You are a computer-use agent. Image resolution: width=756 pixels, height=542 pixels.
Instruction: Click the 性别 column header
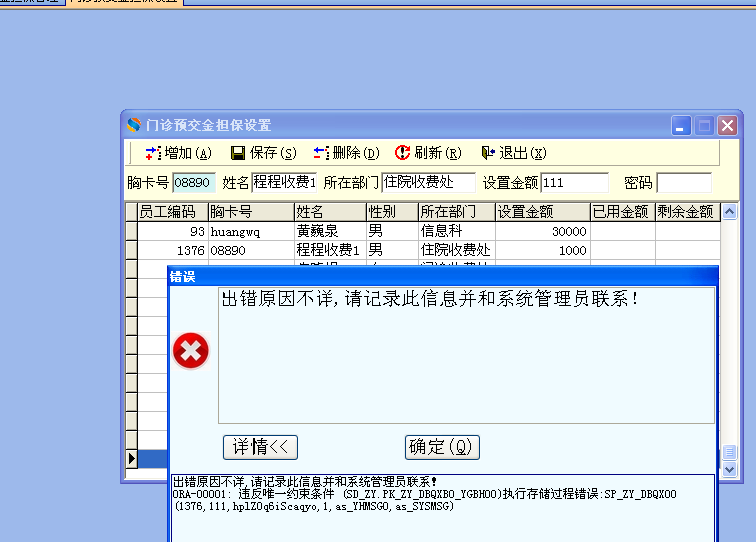[x=392, y=212]
